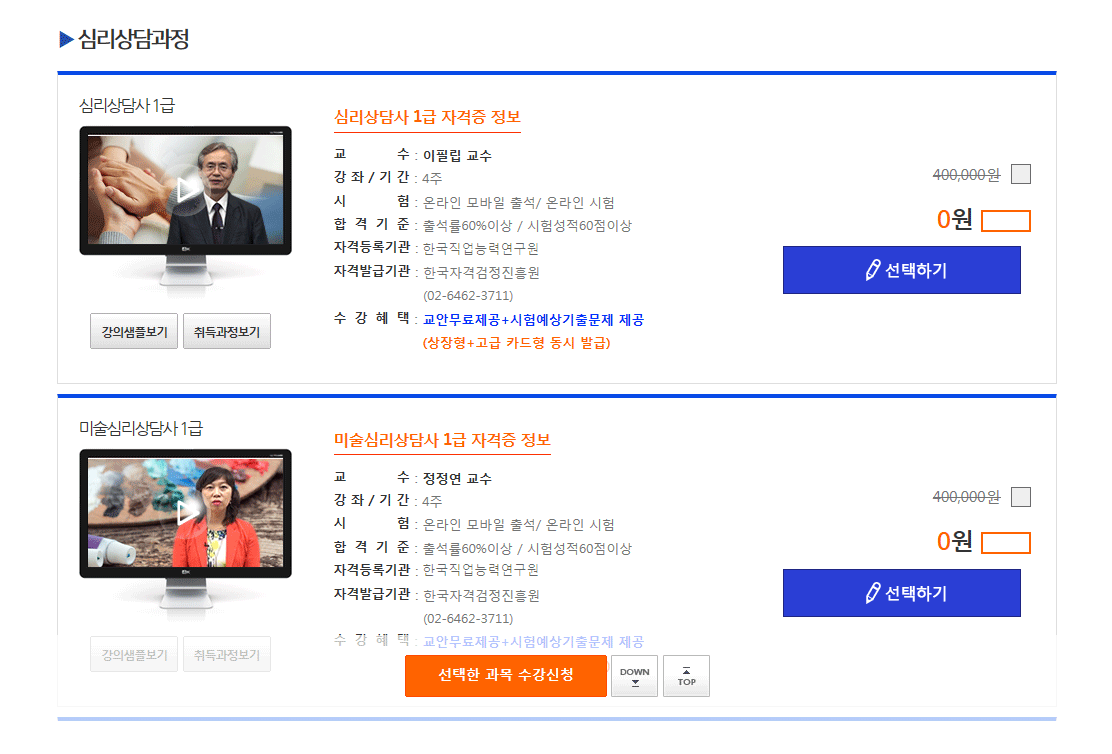This screenshot has width=1112, height=754.
Task: Click 선택하기 for the 미술심리상담사 1급 course
Action: [x=901, y=593]
